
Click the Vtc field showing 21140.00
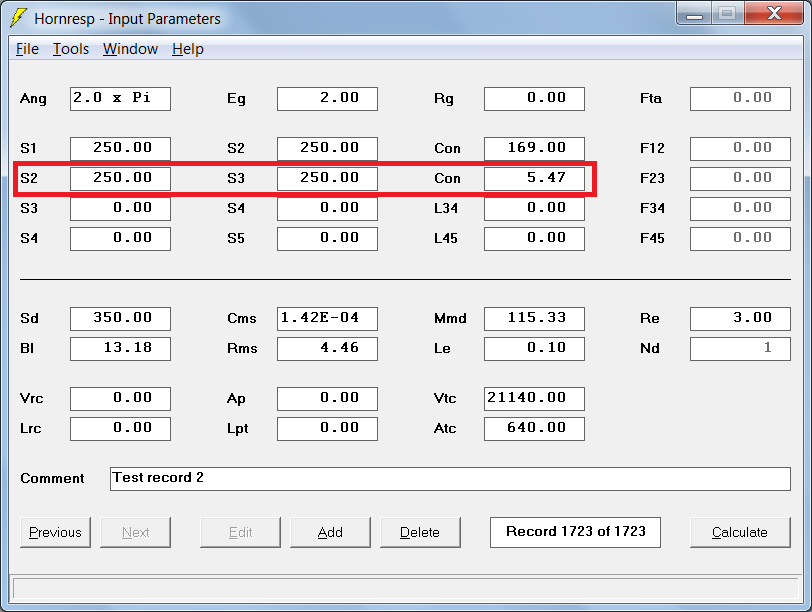pyautogui.click(x=534, y=399)
